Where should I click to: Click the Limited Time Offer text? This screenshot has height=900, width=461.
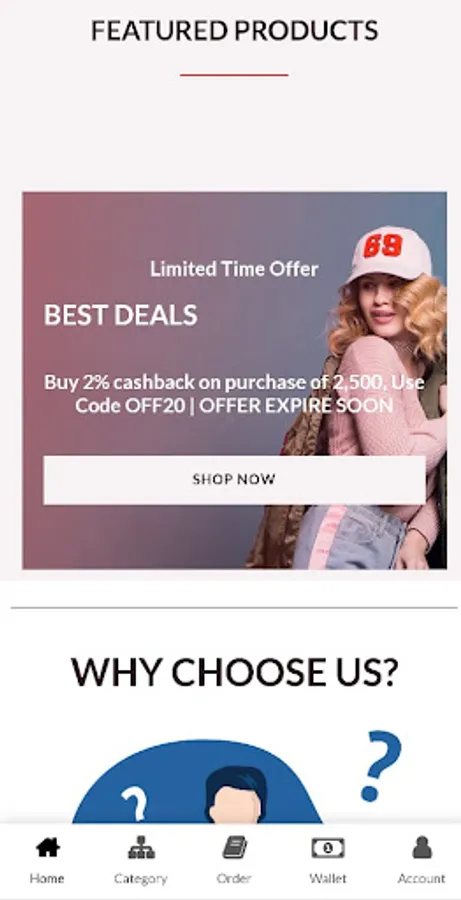[x=234, y=269]
